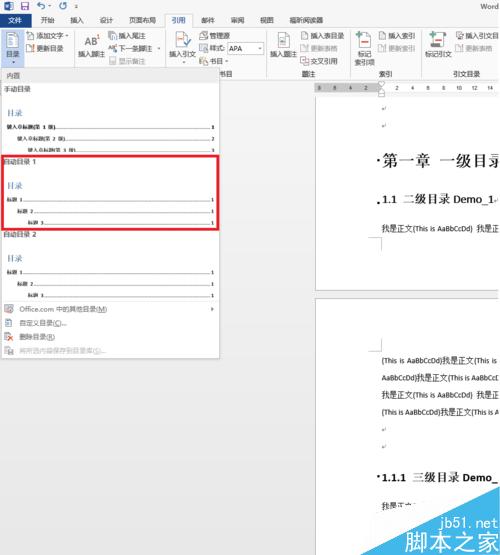The image size is (500, 555).
Task: Click the Save icon in quick access toolbar
Action: click(x=25, y=6)
